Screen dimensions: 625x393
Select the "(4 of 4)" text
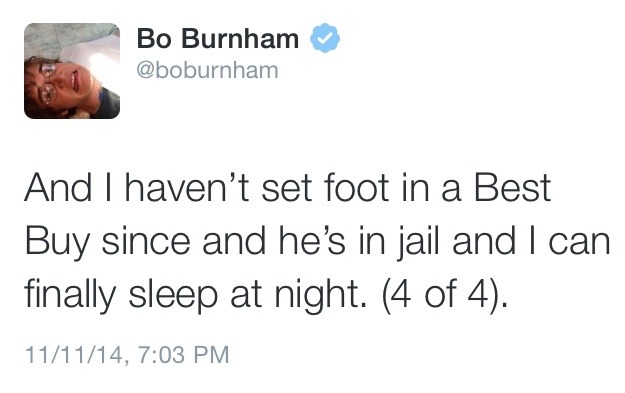[441, 295]
